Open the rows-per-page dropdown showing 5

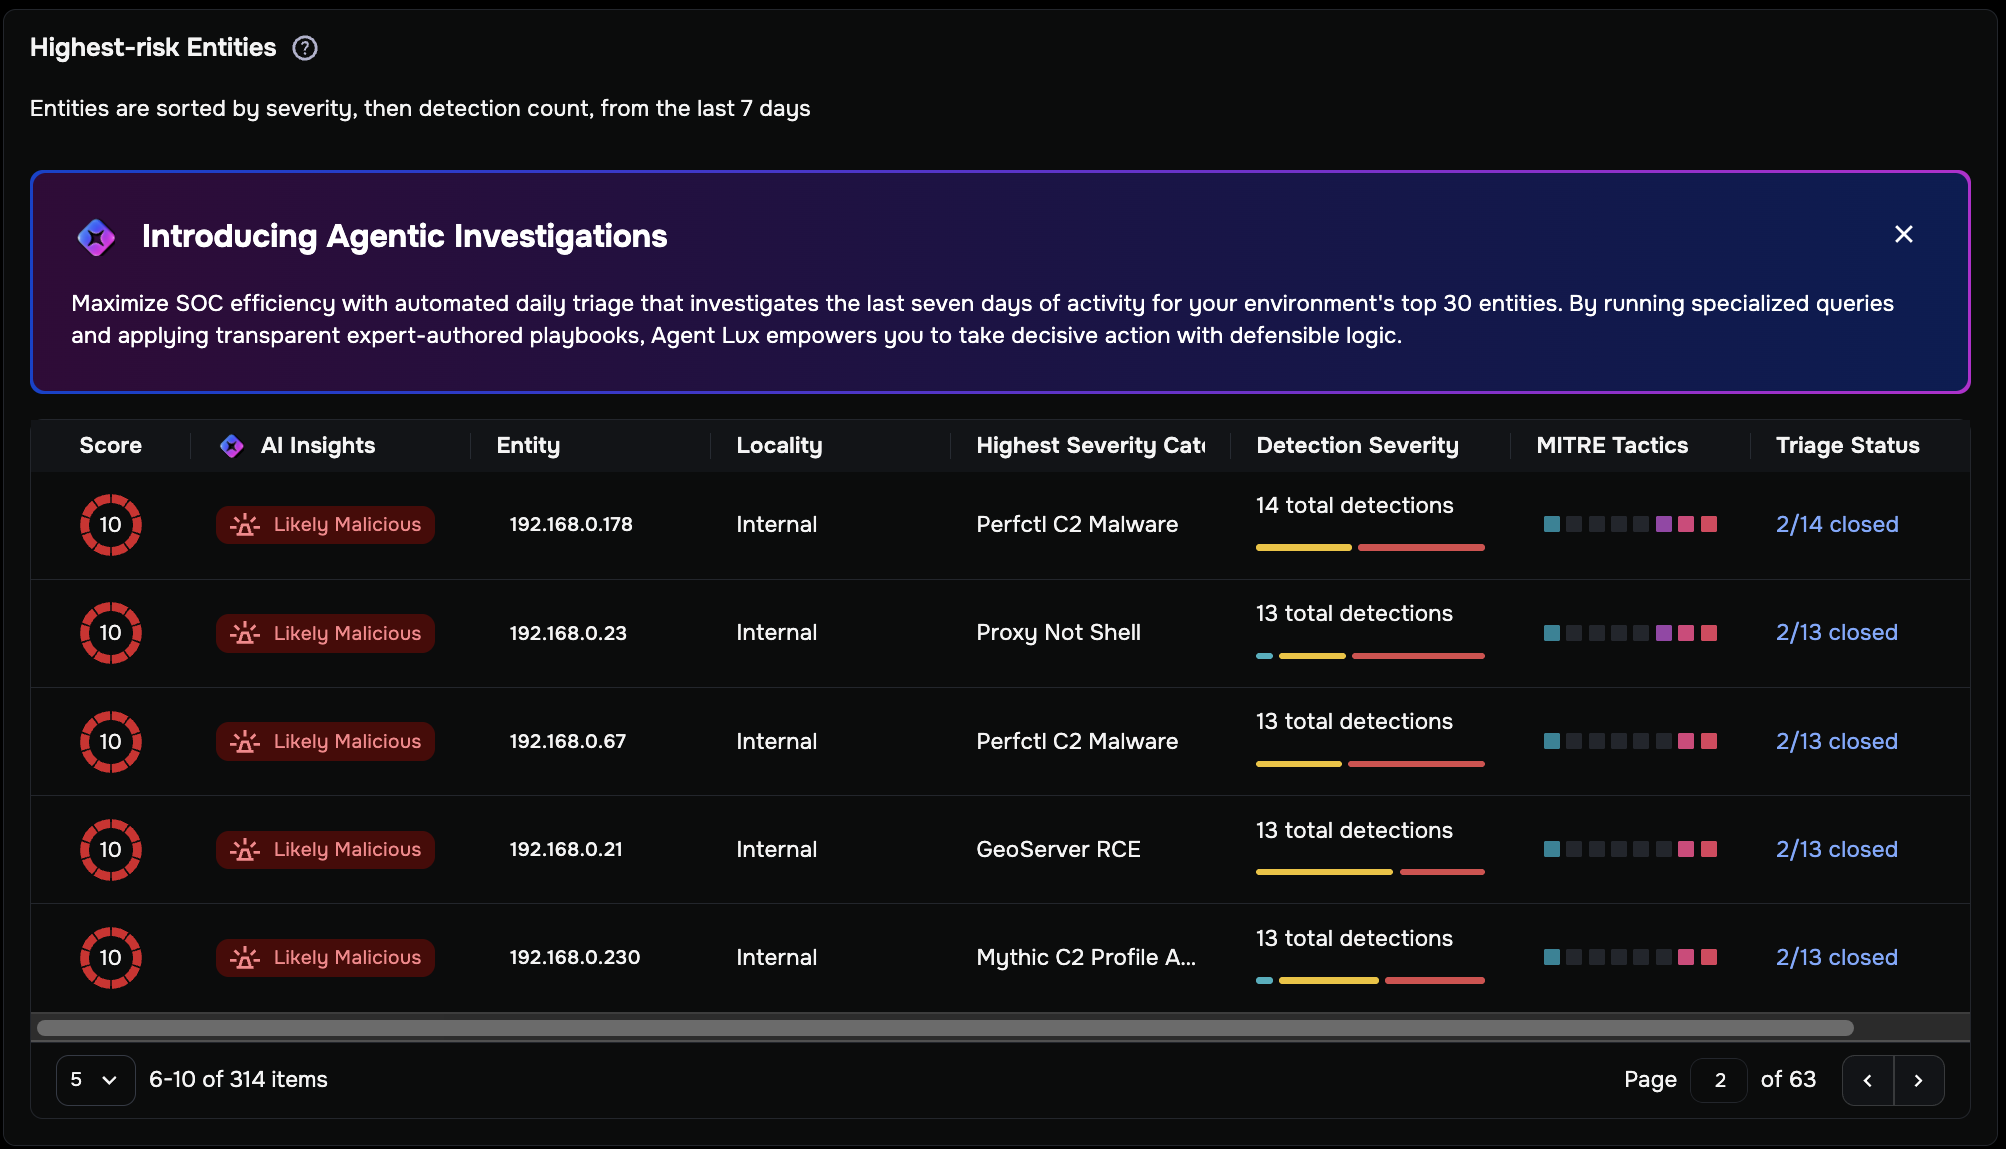(95, 1080)
